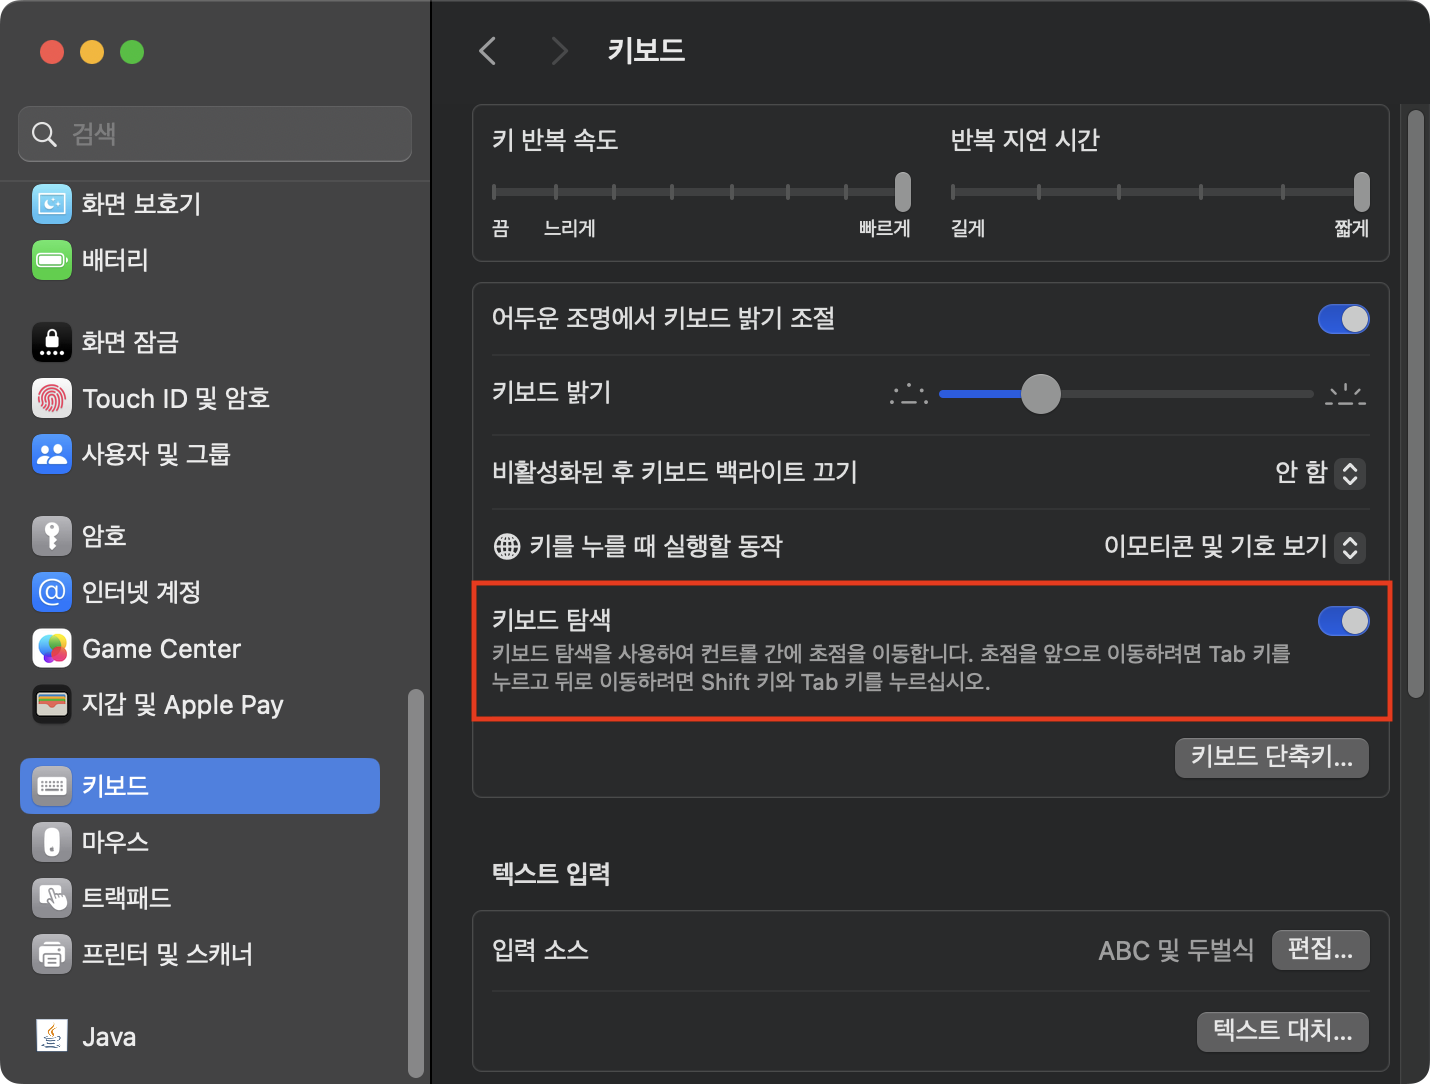
Task: Click the 지갑 및 Apple Pay card icon
Action: tap(52, 704)
